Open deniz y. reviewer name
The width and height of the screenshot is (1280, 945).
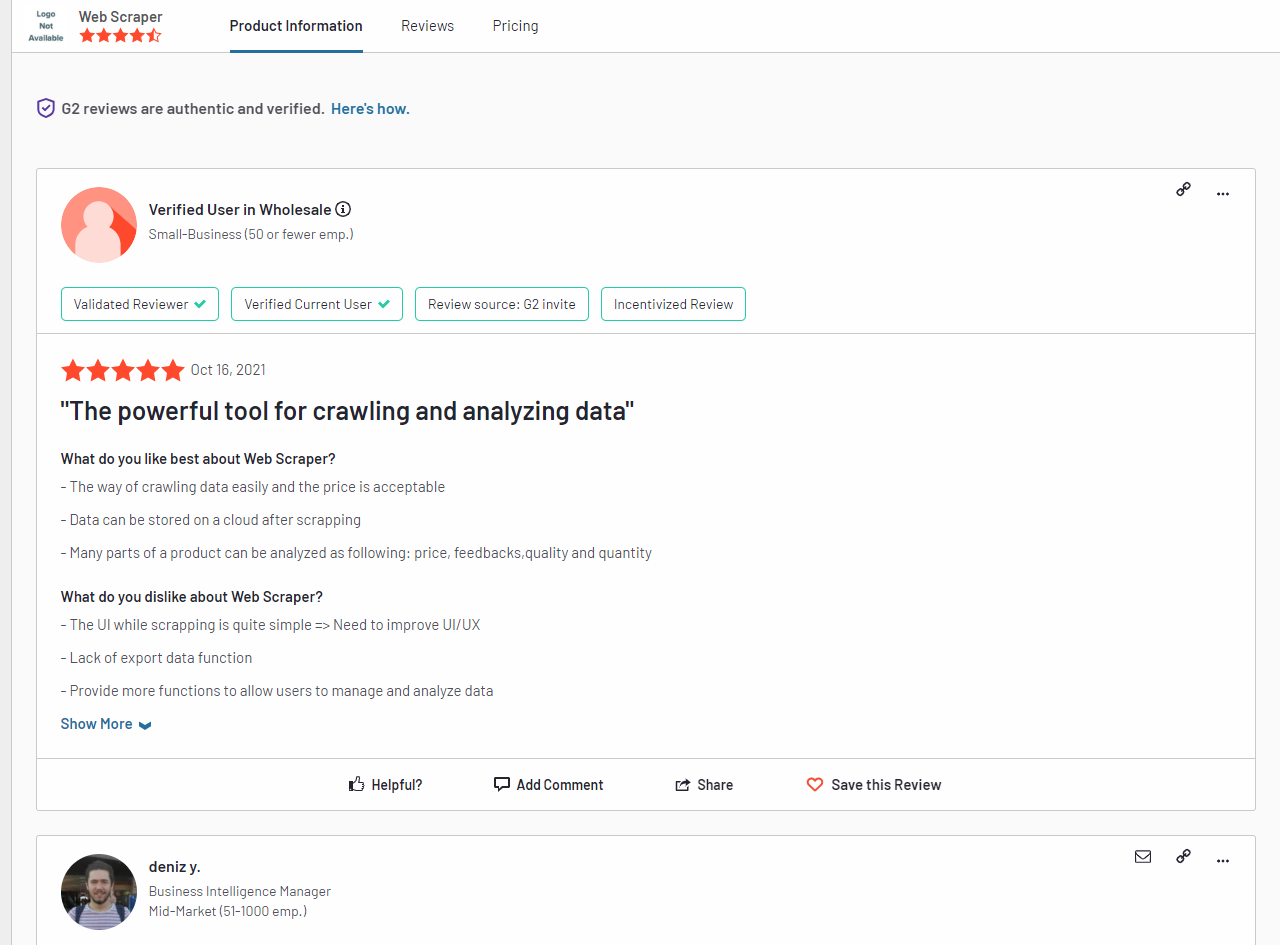[x=175, y=867]
